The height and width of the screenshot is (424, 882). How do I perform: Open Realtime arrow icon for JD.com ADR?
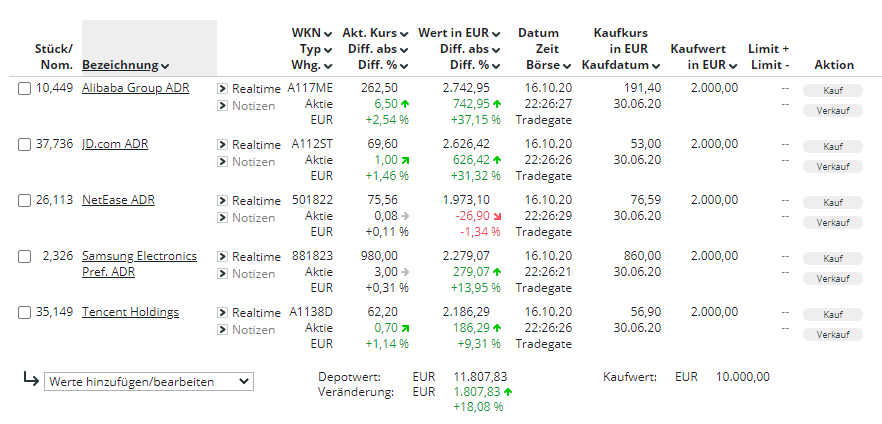point(222,145)
